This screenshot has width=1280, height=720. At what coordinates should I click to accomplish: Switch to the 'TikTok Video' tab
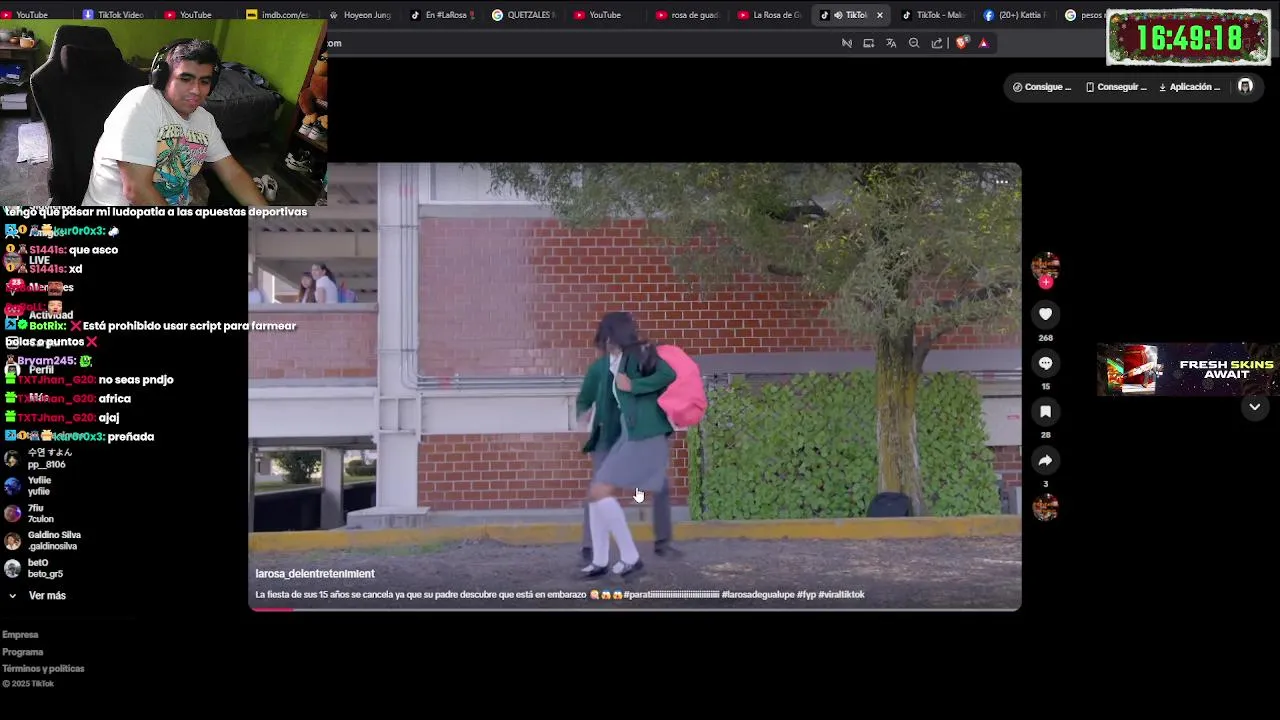114,15
